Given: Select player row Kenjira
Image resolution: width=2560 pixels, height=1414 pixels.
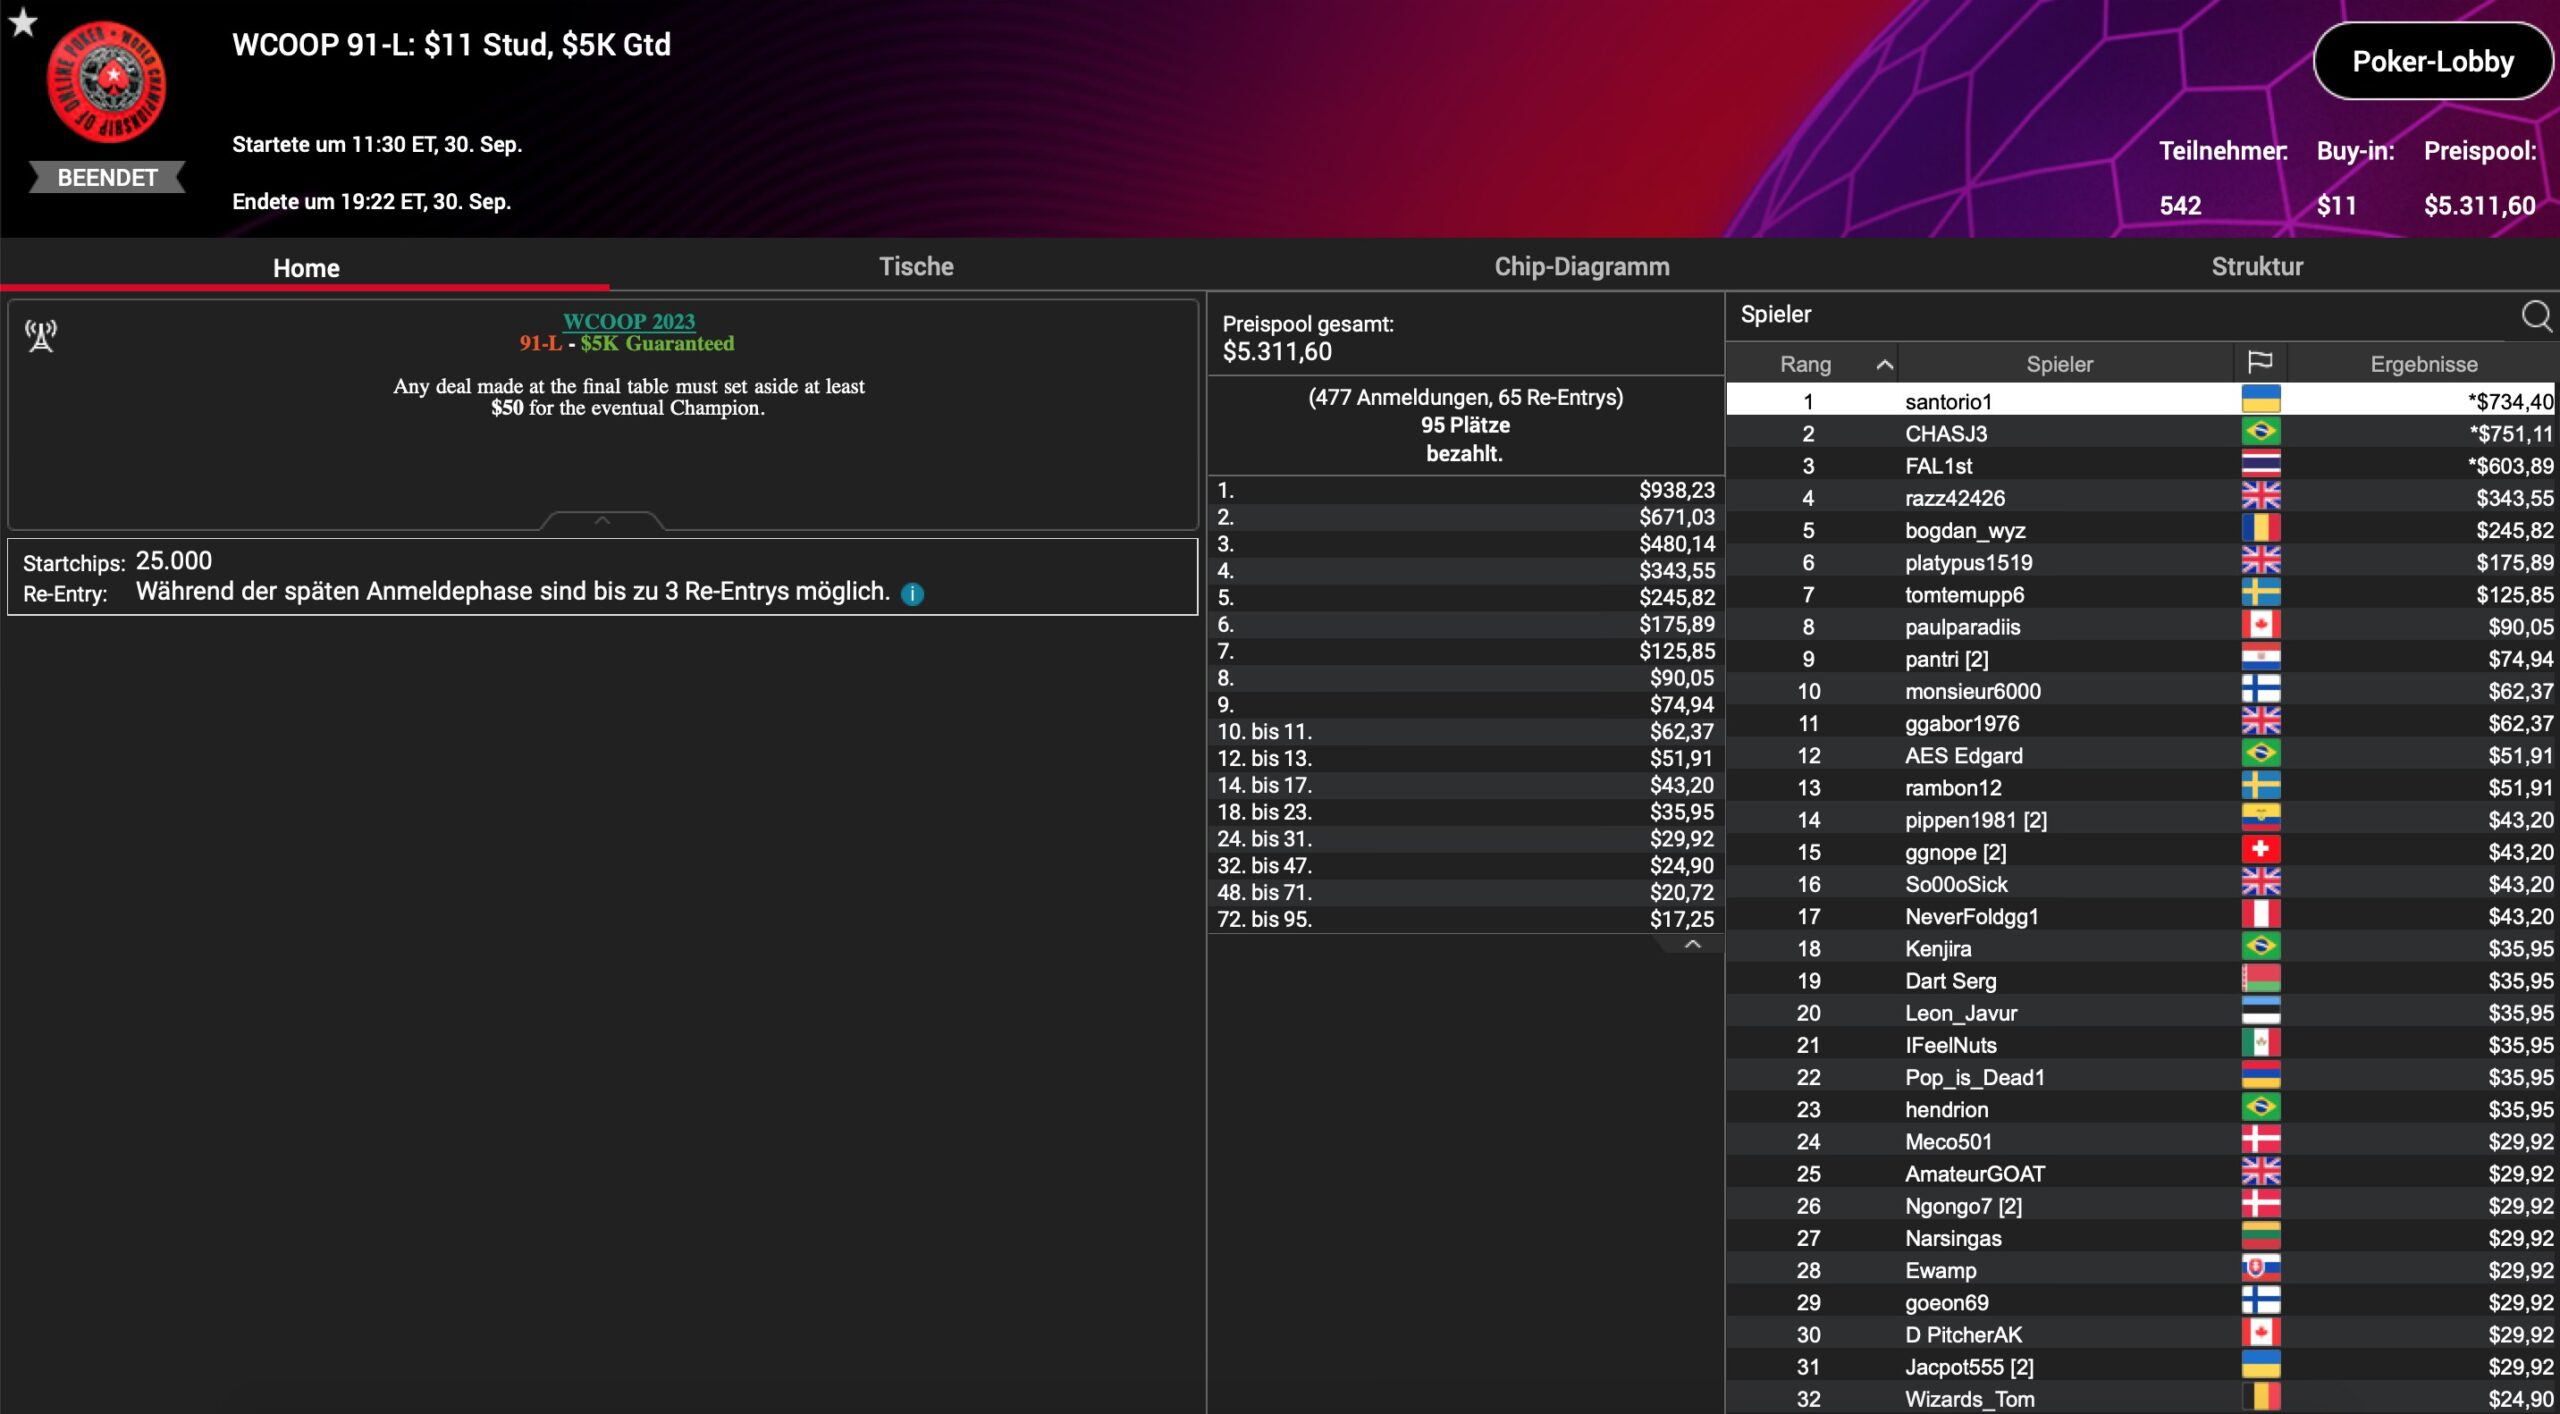Looking at the screenshot, I should pyautogui.click(x=2140, y=948).
